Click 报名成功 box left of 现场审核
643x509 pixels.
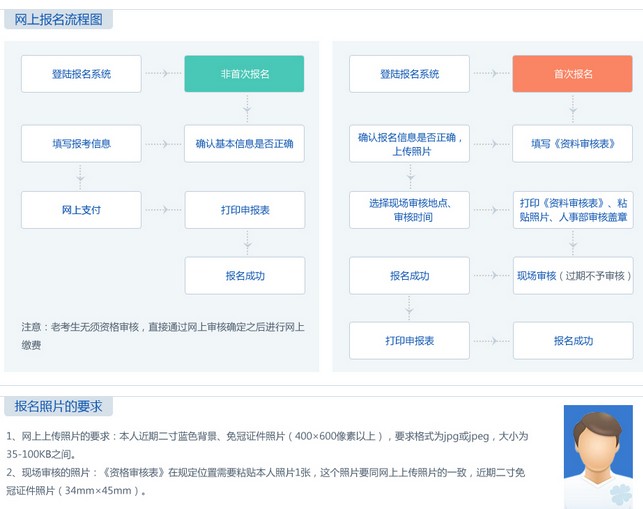point(409,275)
